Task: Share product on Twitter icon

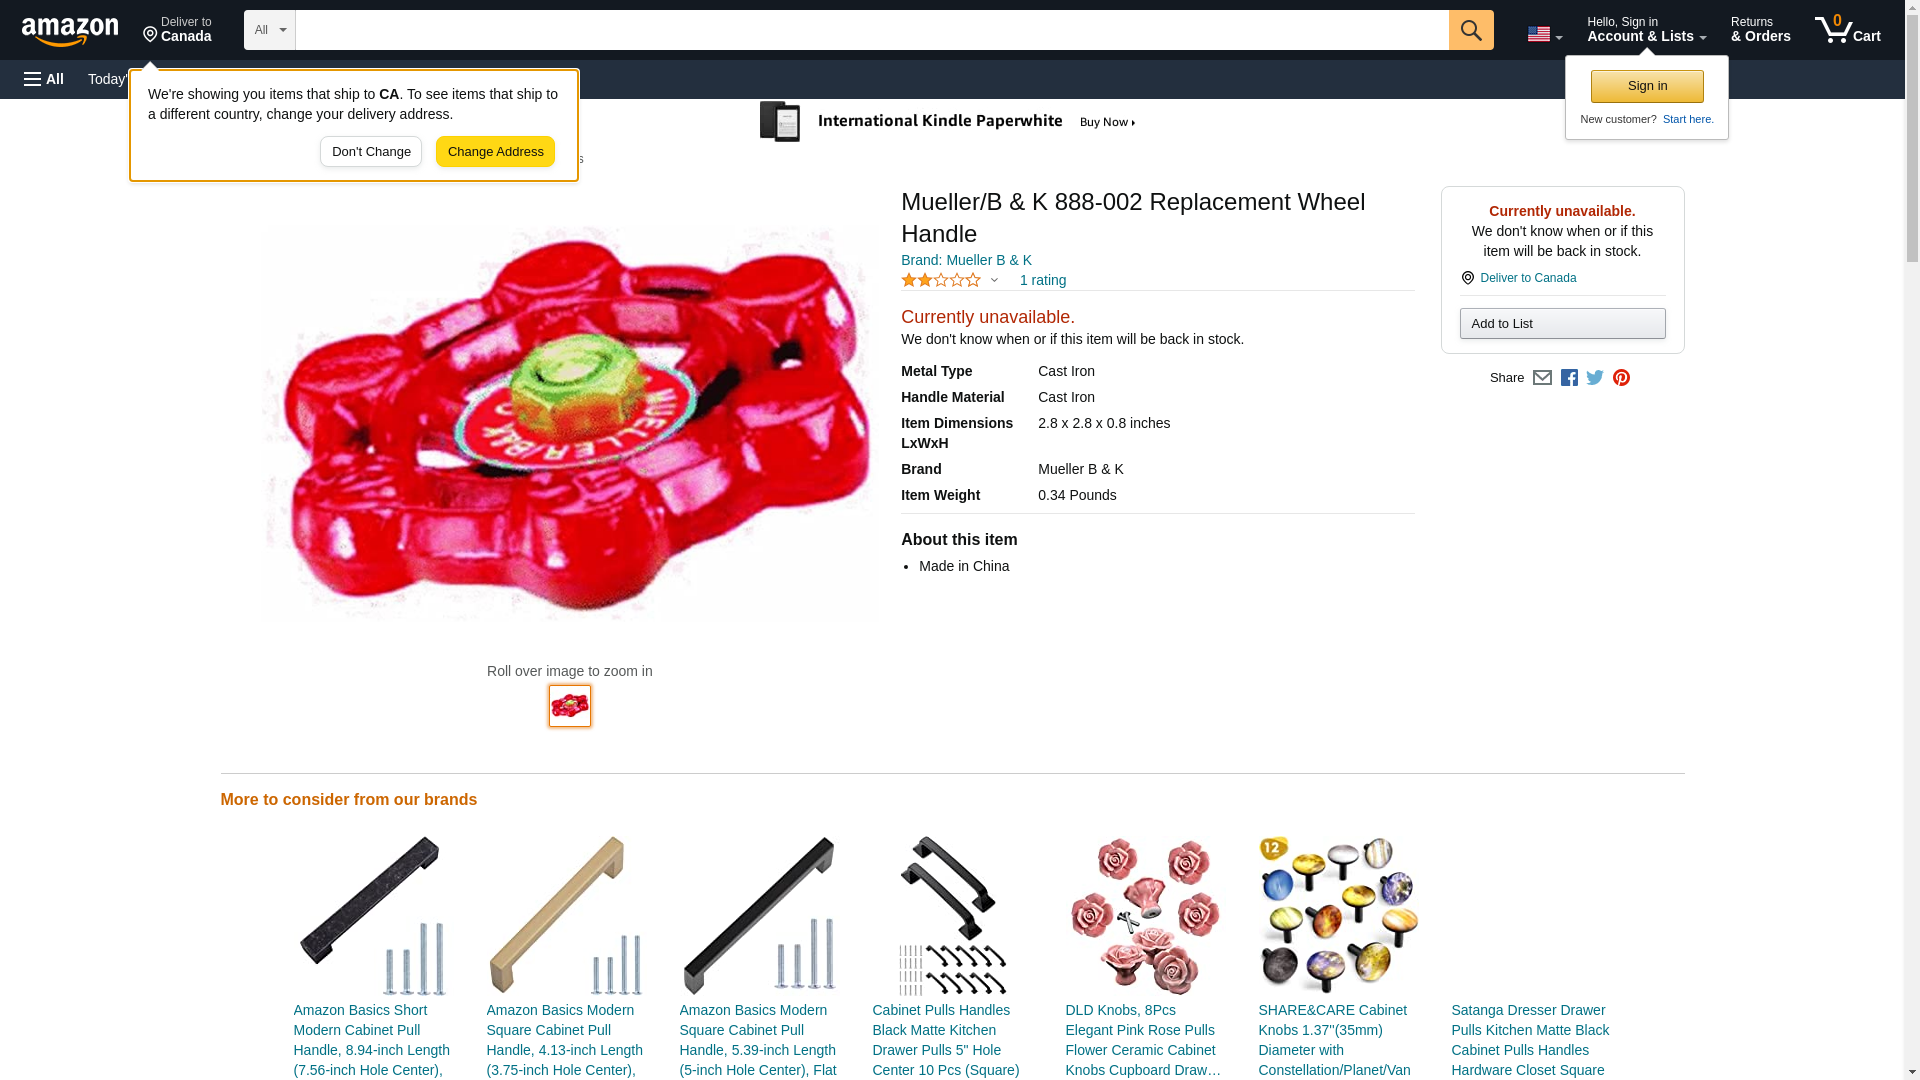Action: (1595, 378)
